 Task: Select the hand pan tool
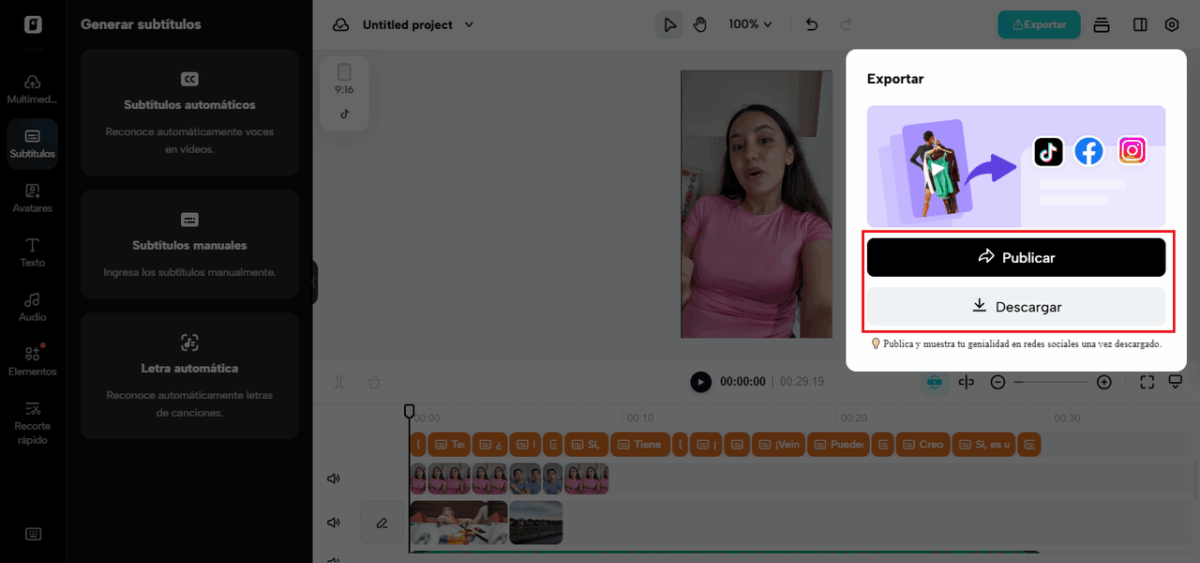click(700, 25)
